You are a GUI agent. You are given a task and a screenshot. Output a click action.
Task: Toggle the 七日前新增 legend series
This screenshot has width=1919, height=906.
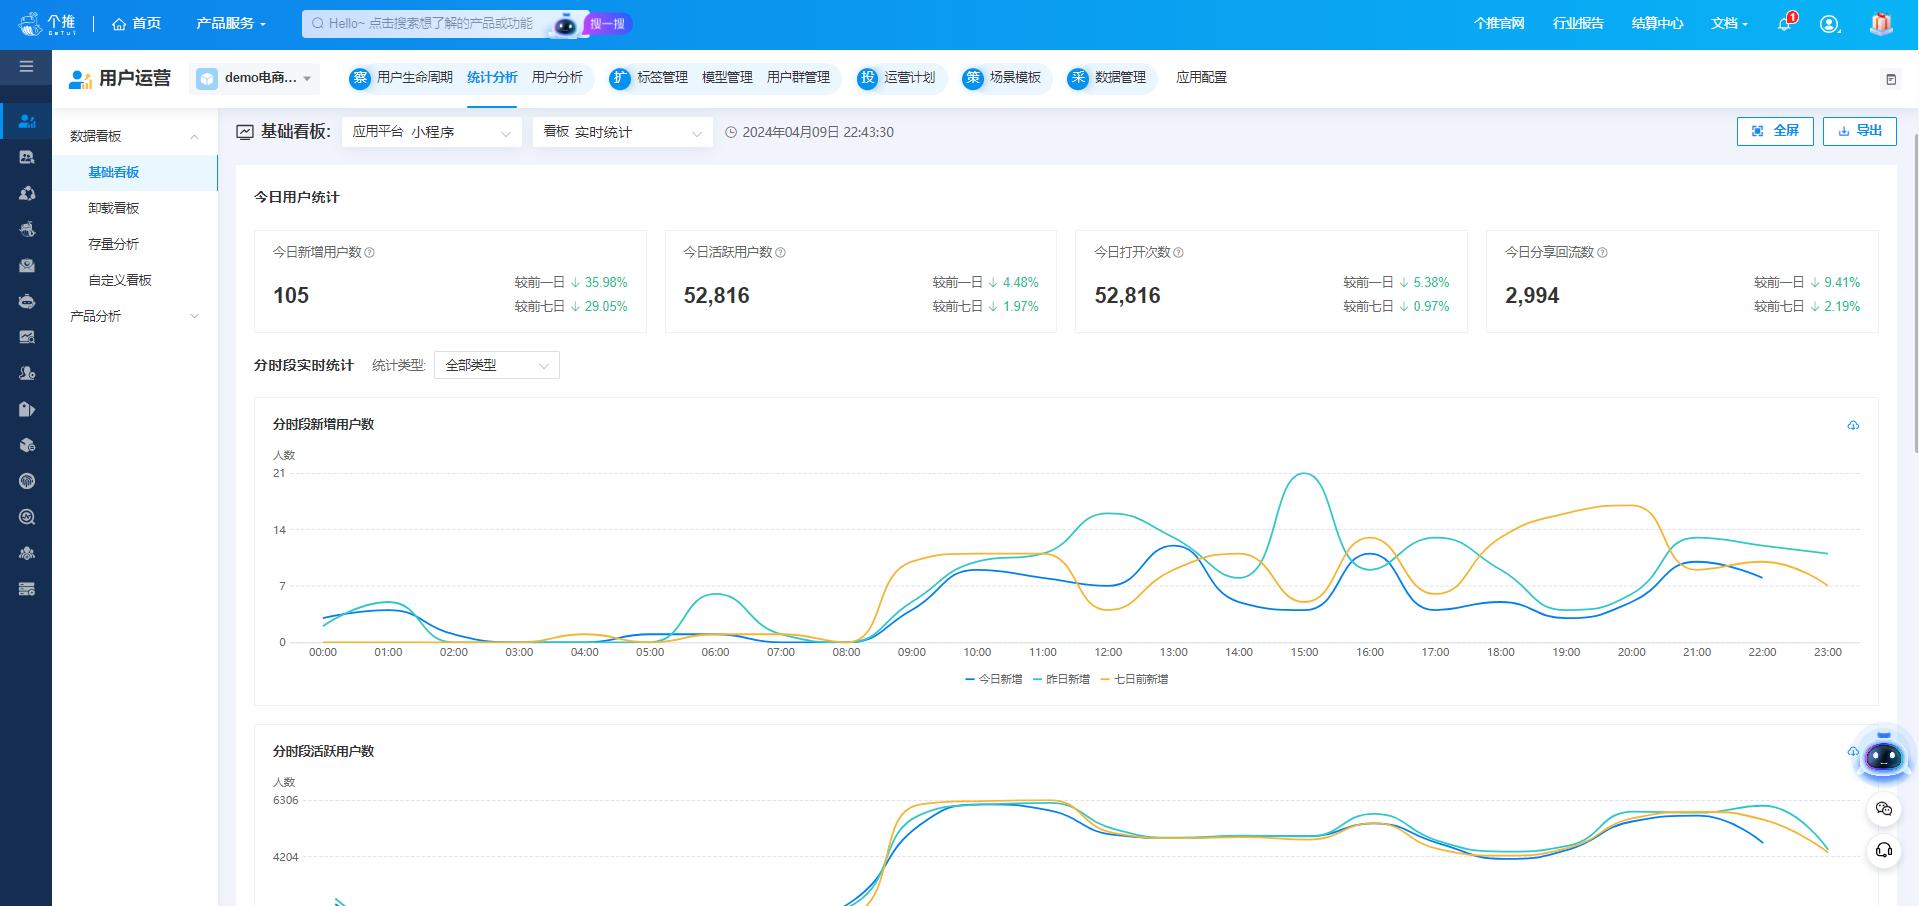[x=1134, y=679]
